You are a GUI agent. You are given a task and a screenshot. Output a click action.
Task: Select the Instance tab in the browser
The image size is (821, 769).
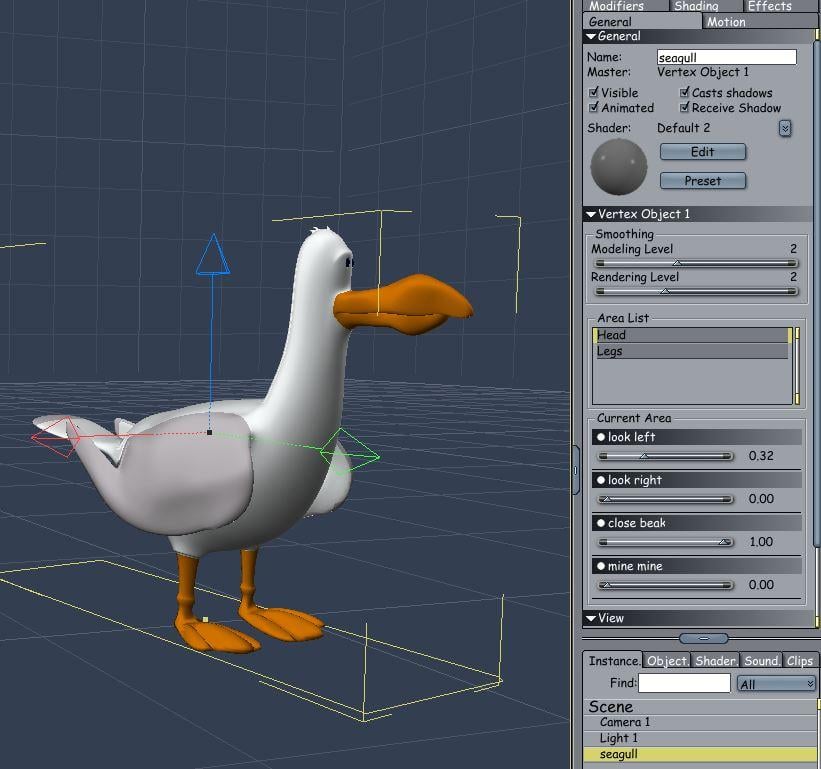[613, 661]
